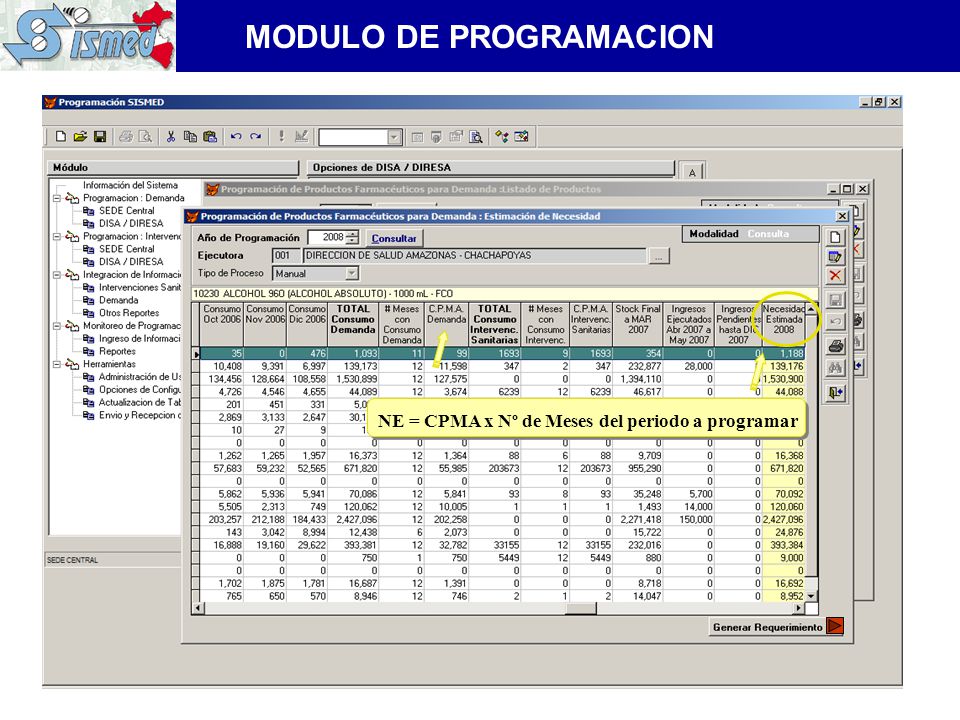The width and height of the screenshot is (960, 720).
Task: Click the last toolbar icon with window and diamonds
Action: point(521,137)
